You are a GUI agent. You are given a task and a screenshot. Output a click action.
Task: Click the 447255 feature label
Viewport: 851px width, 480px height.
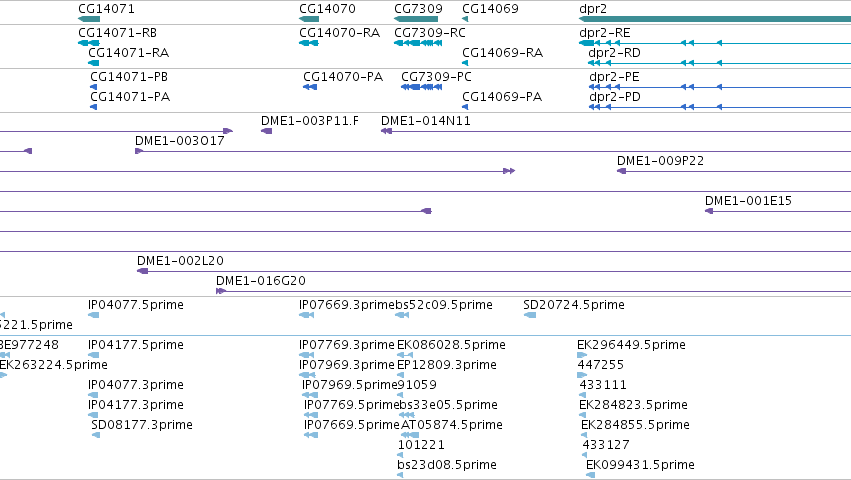[601, 364]
